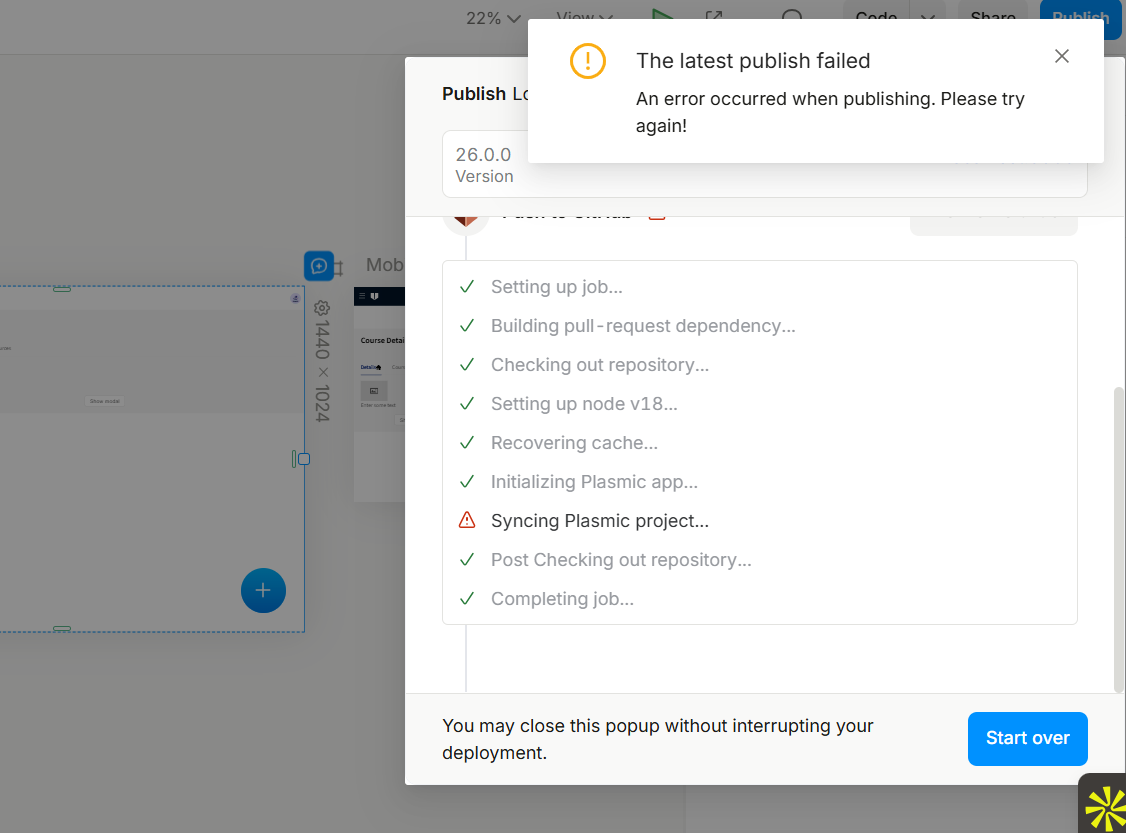
Task: Click checkmark beside Recovering cache step
Action: coord(467,443)
